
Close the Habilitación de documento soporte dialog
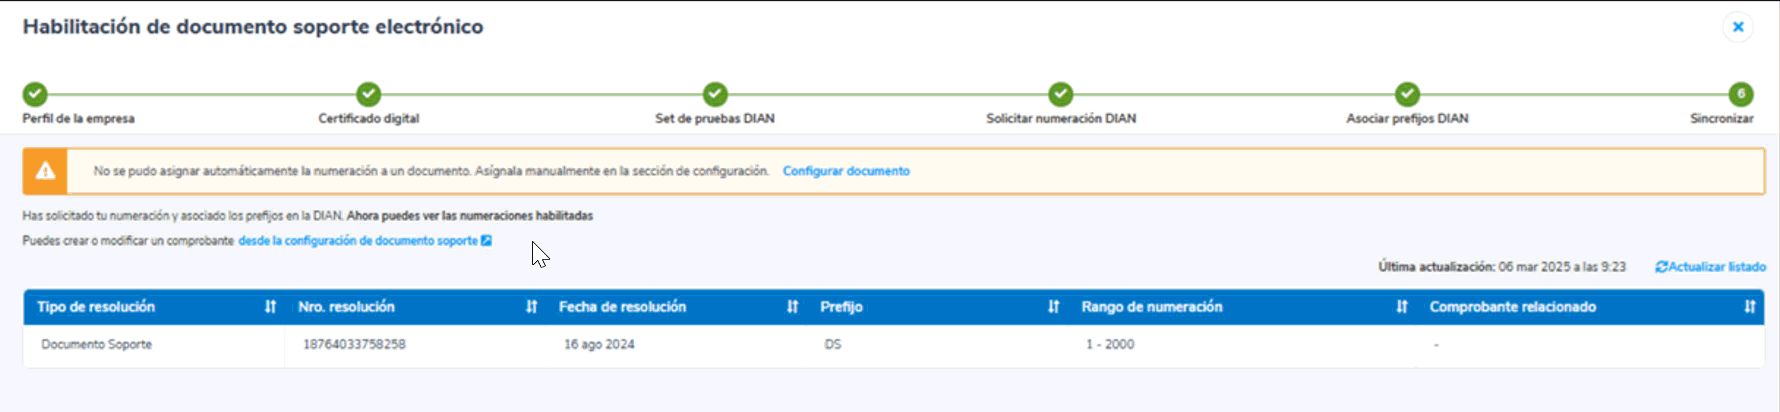click(x=1738, y=27)
